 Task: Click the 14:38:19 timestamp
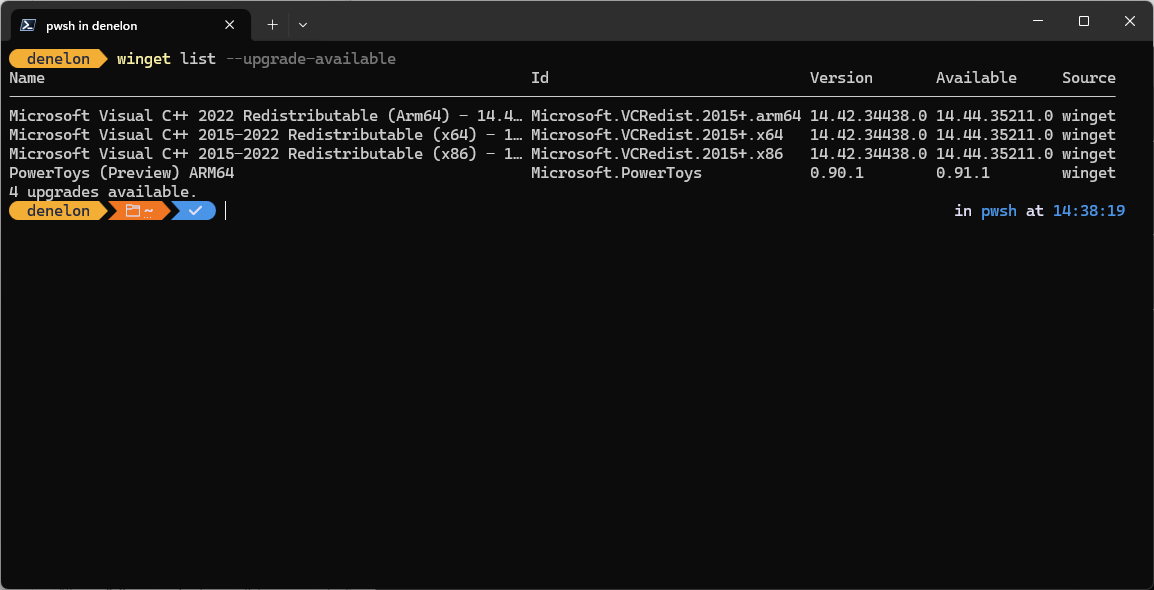(x=1088, y=211)
